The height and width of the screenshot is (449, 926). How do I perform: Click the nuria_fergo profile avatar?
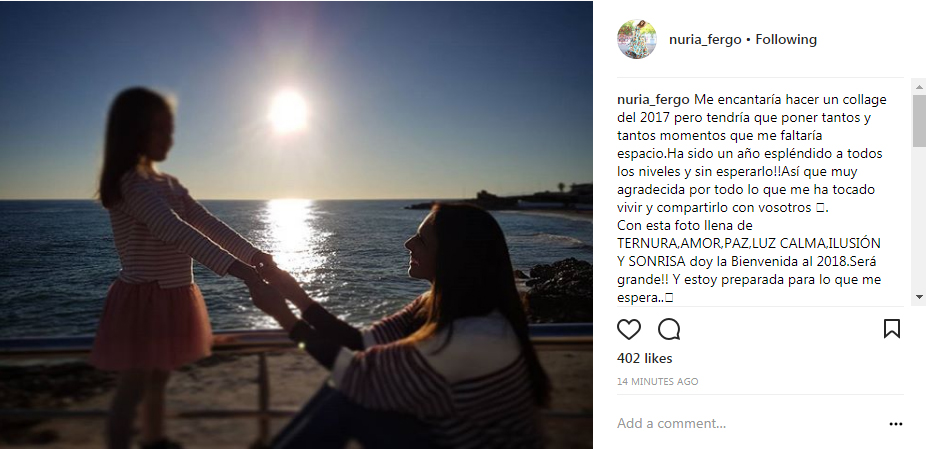[637, 40]
